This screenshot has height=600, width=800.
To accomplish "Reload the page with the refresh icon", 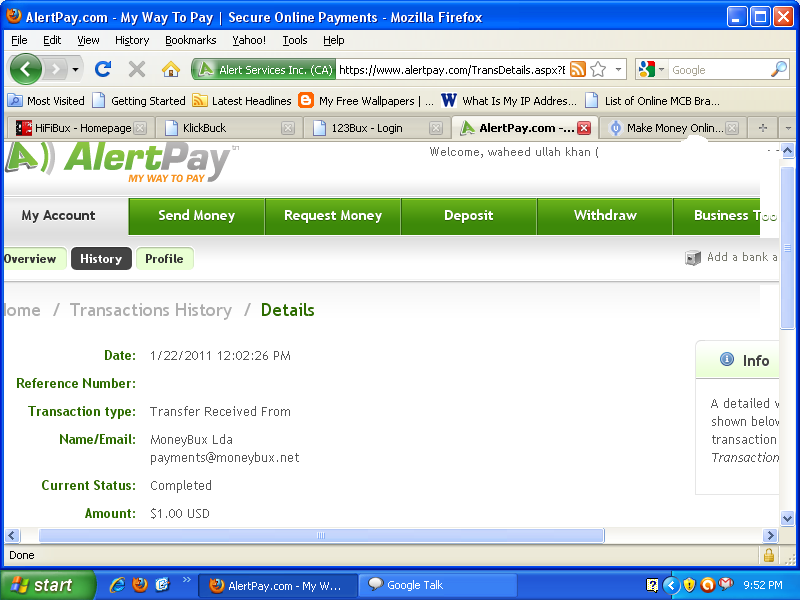I will (x=103, y=69).
